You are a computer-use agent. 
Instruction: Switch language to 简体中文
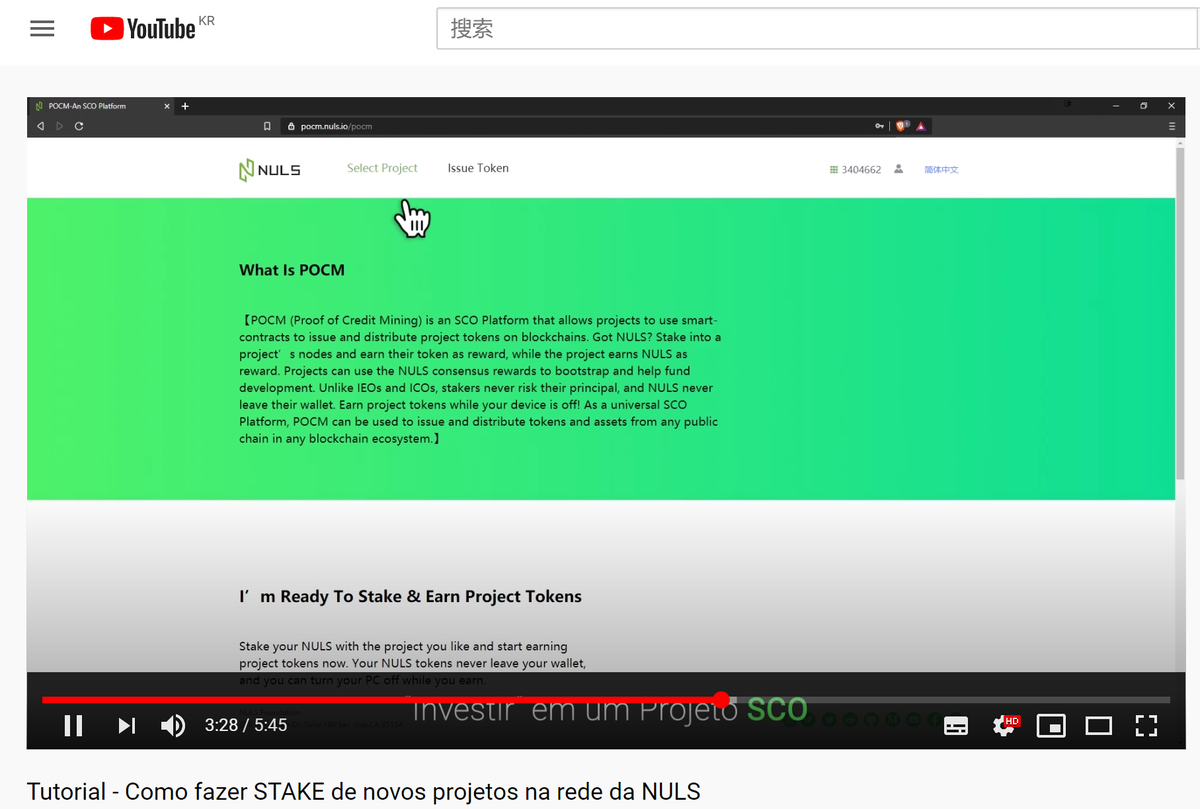click(x=942, y=170)
